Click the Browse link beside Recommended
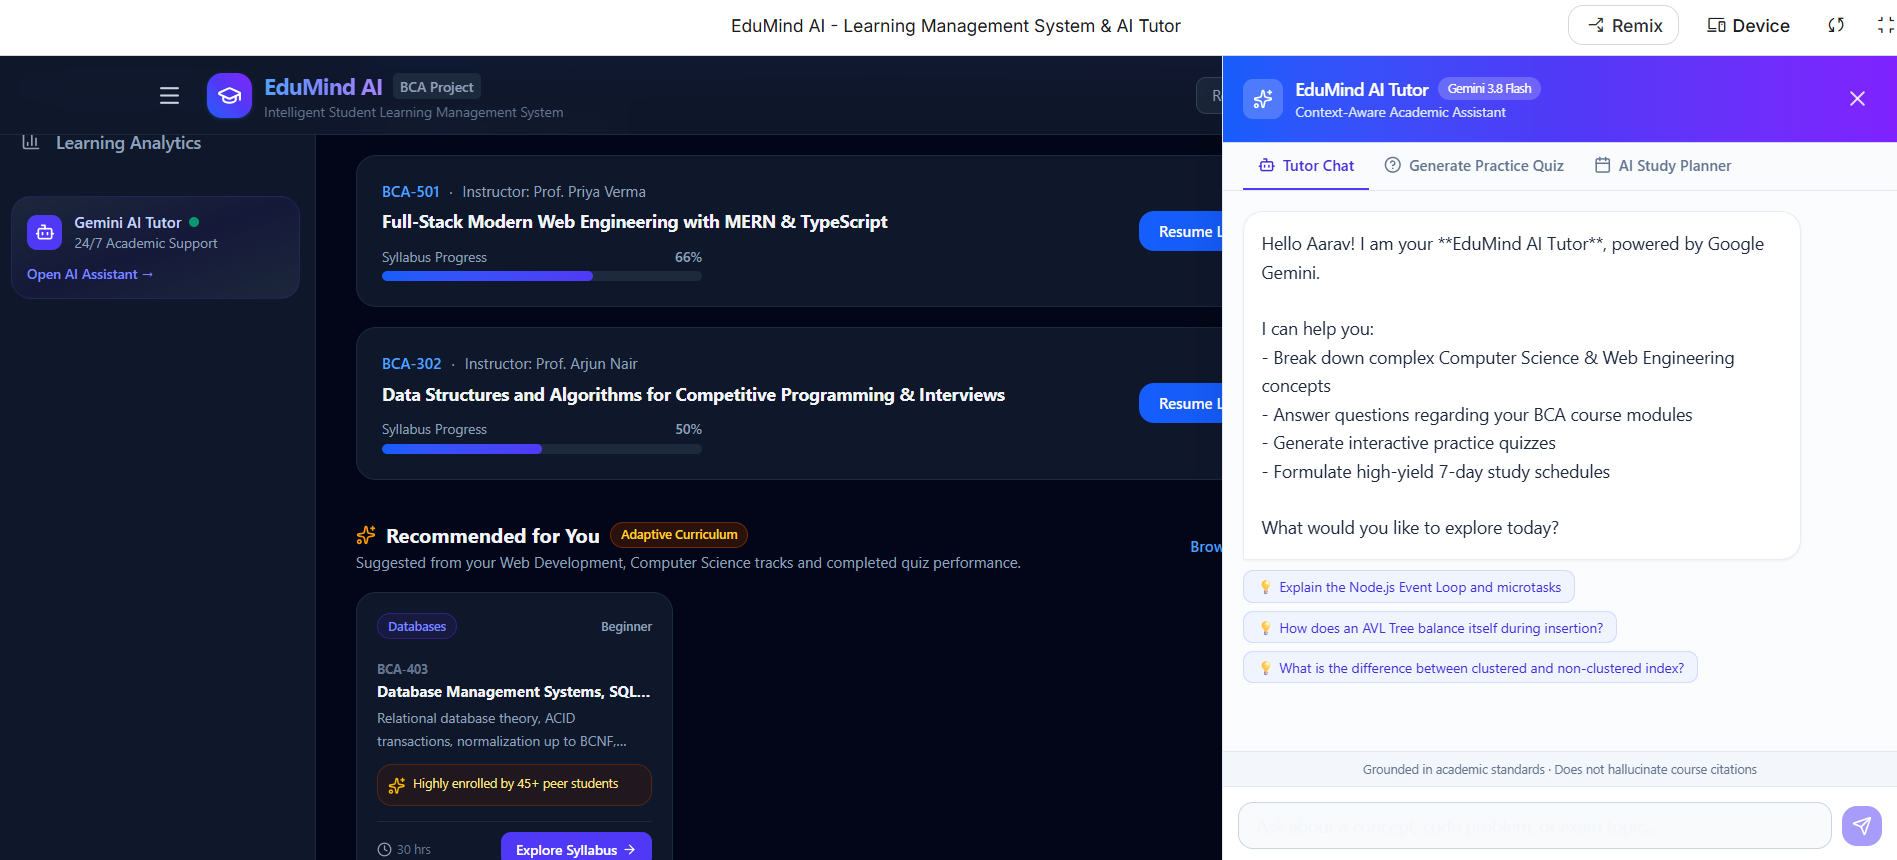This screenshot has height=860, width=1897. click(1206, 546)
